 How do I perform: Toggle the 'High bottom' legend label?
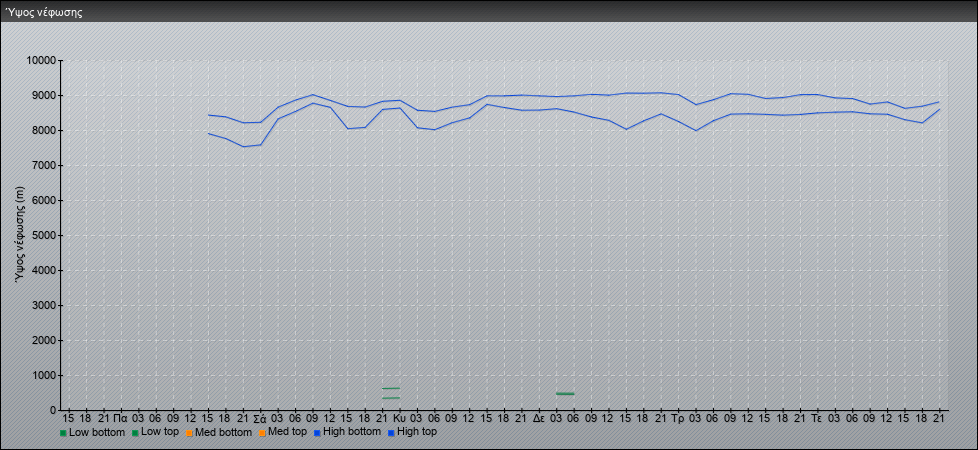(351, 432)
